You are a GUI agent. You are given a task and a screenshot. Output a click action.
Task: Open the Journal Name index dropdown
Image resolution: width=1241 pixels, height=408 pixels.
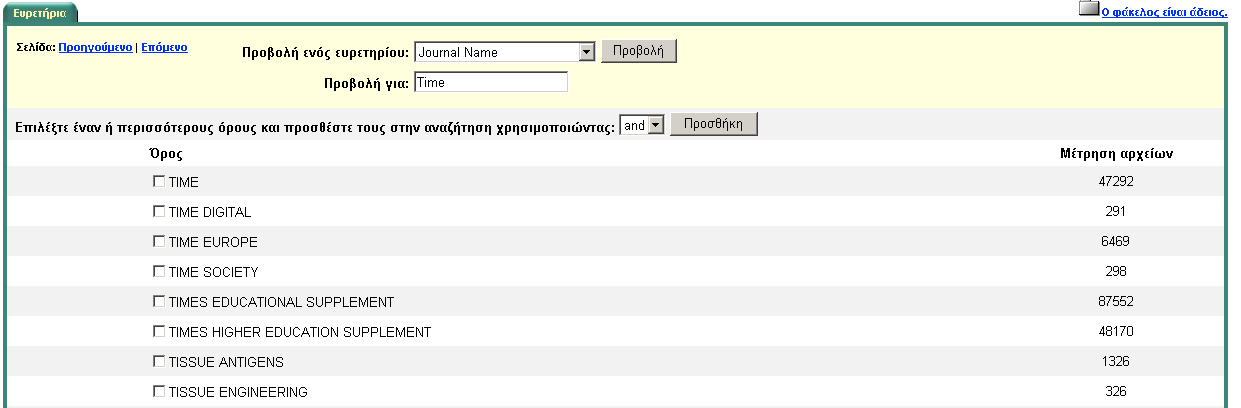coord(505,52)
